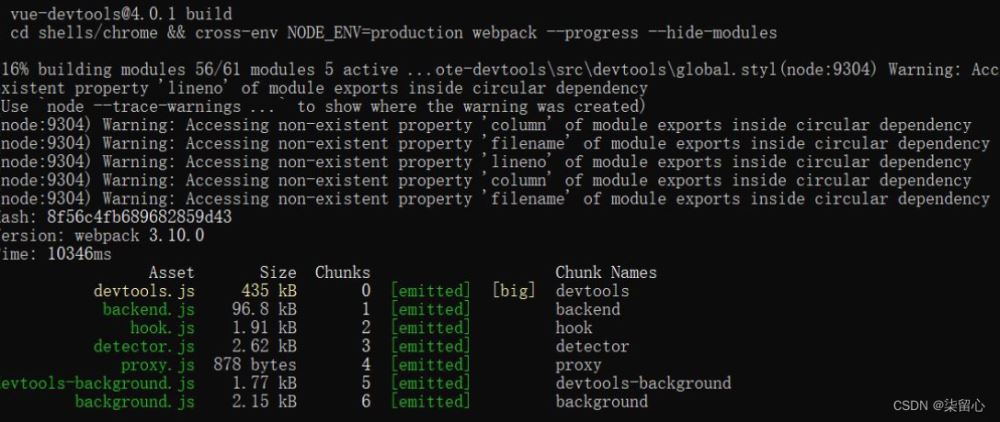
Task: Click the CSDN watermark text
Action: pyautogui.click(x=939, y=406)
